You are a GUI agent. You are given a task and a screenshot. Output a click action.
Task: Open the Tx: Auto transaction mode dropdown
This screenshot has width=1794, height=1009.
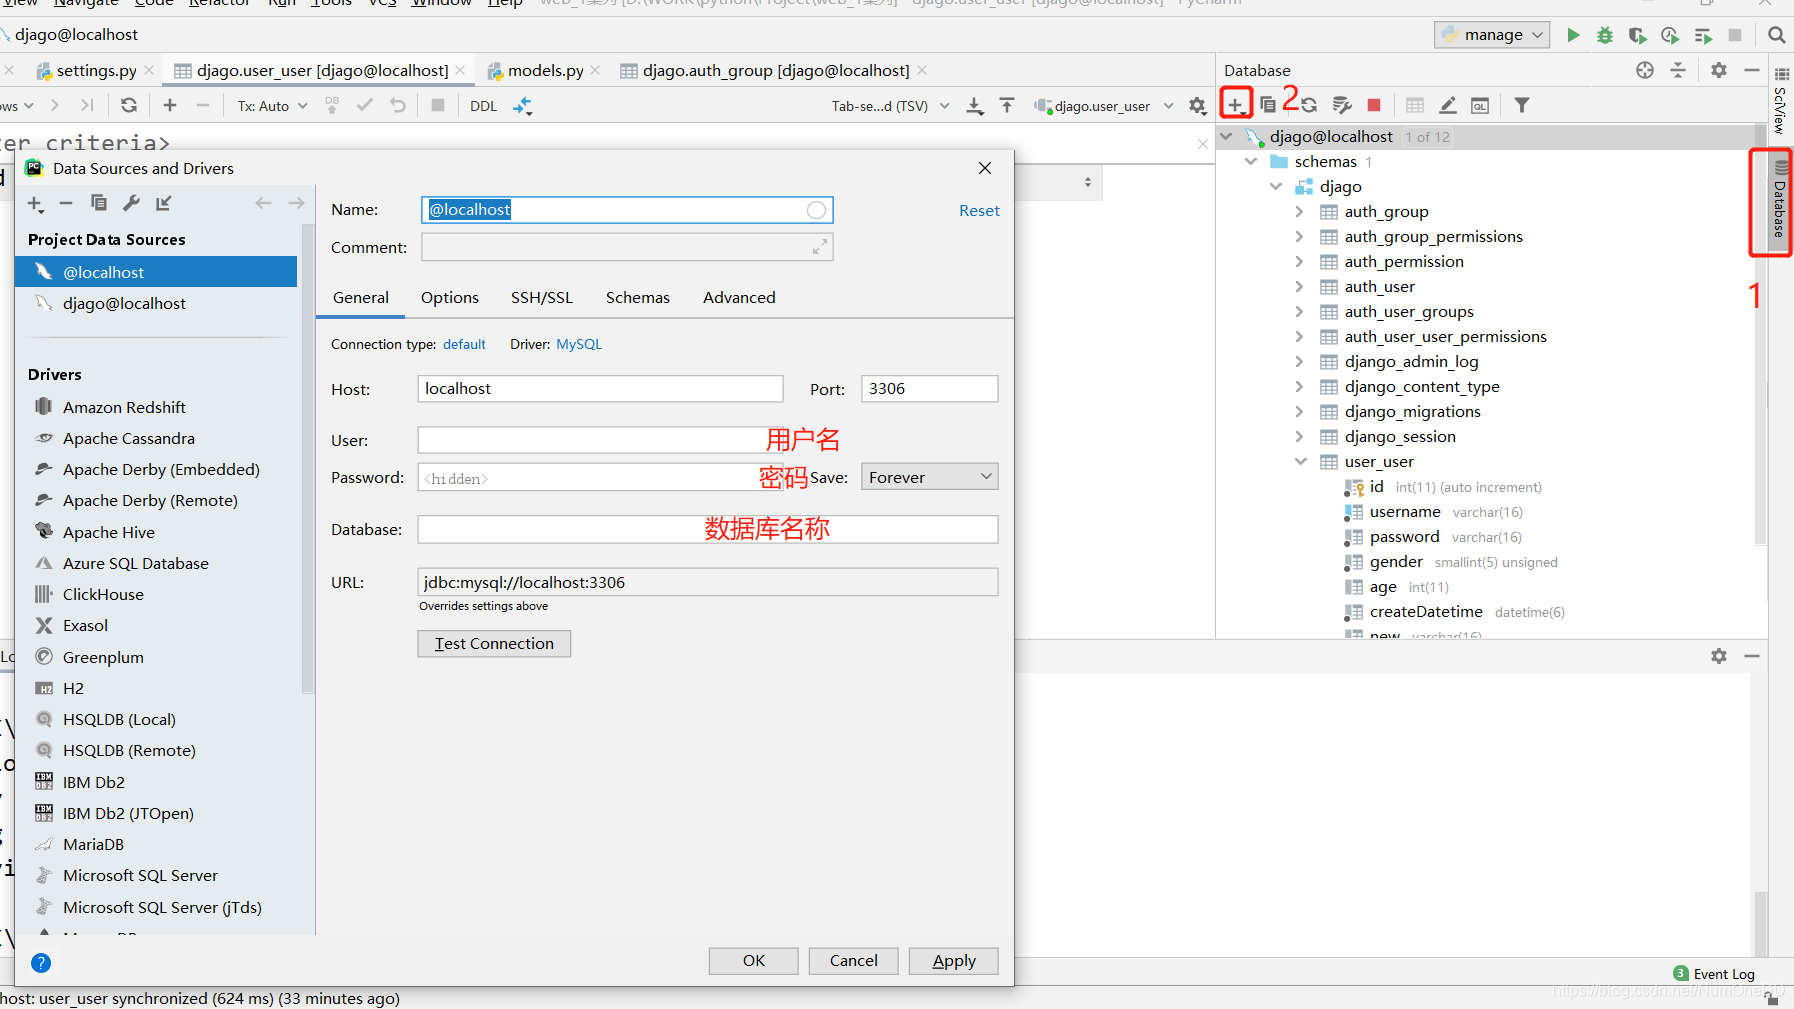tap(272, 106)
